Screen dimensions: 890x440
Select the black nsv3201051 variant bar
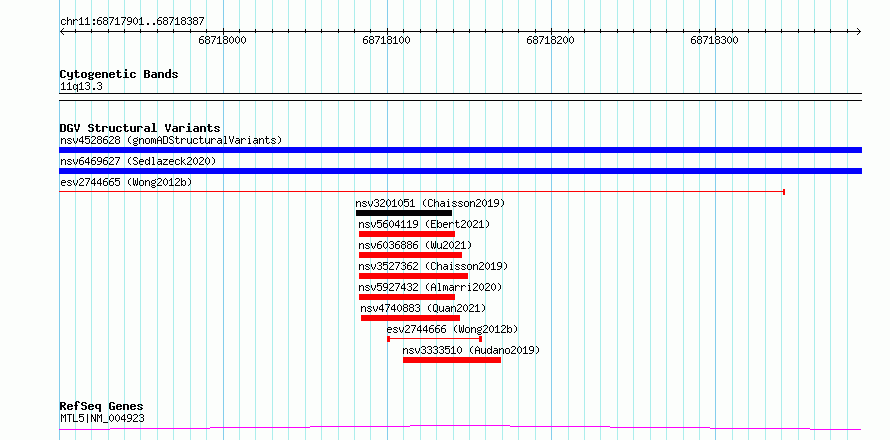tap(404, 213)
